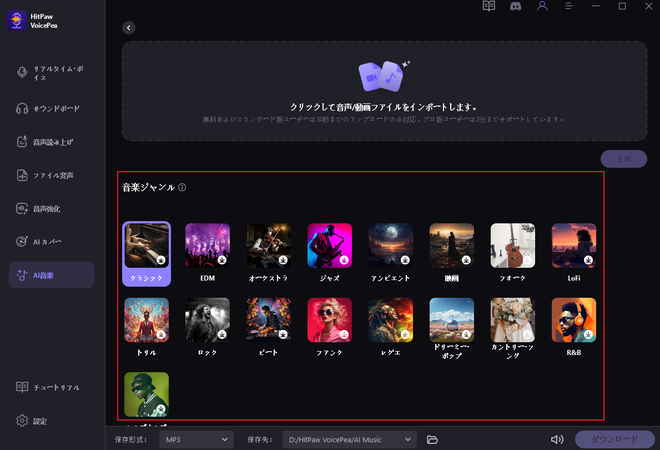Select the ドリーミーポップ genre thumbnail

(452, 320)
